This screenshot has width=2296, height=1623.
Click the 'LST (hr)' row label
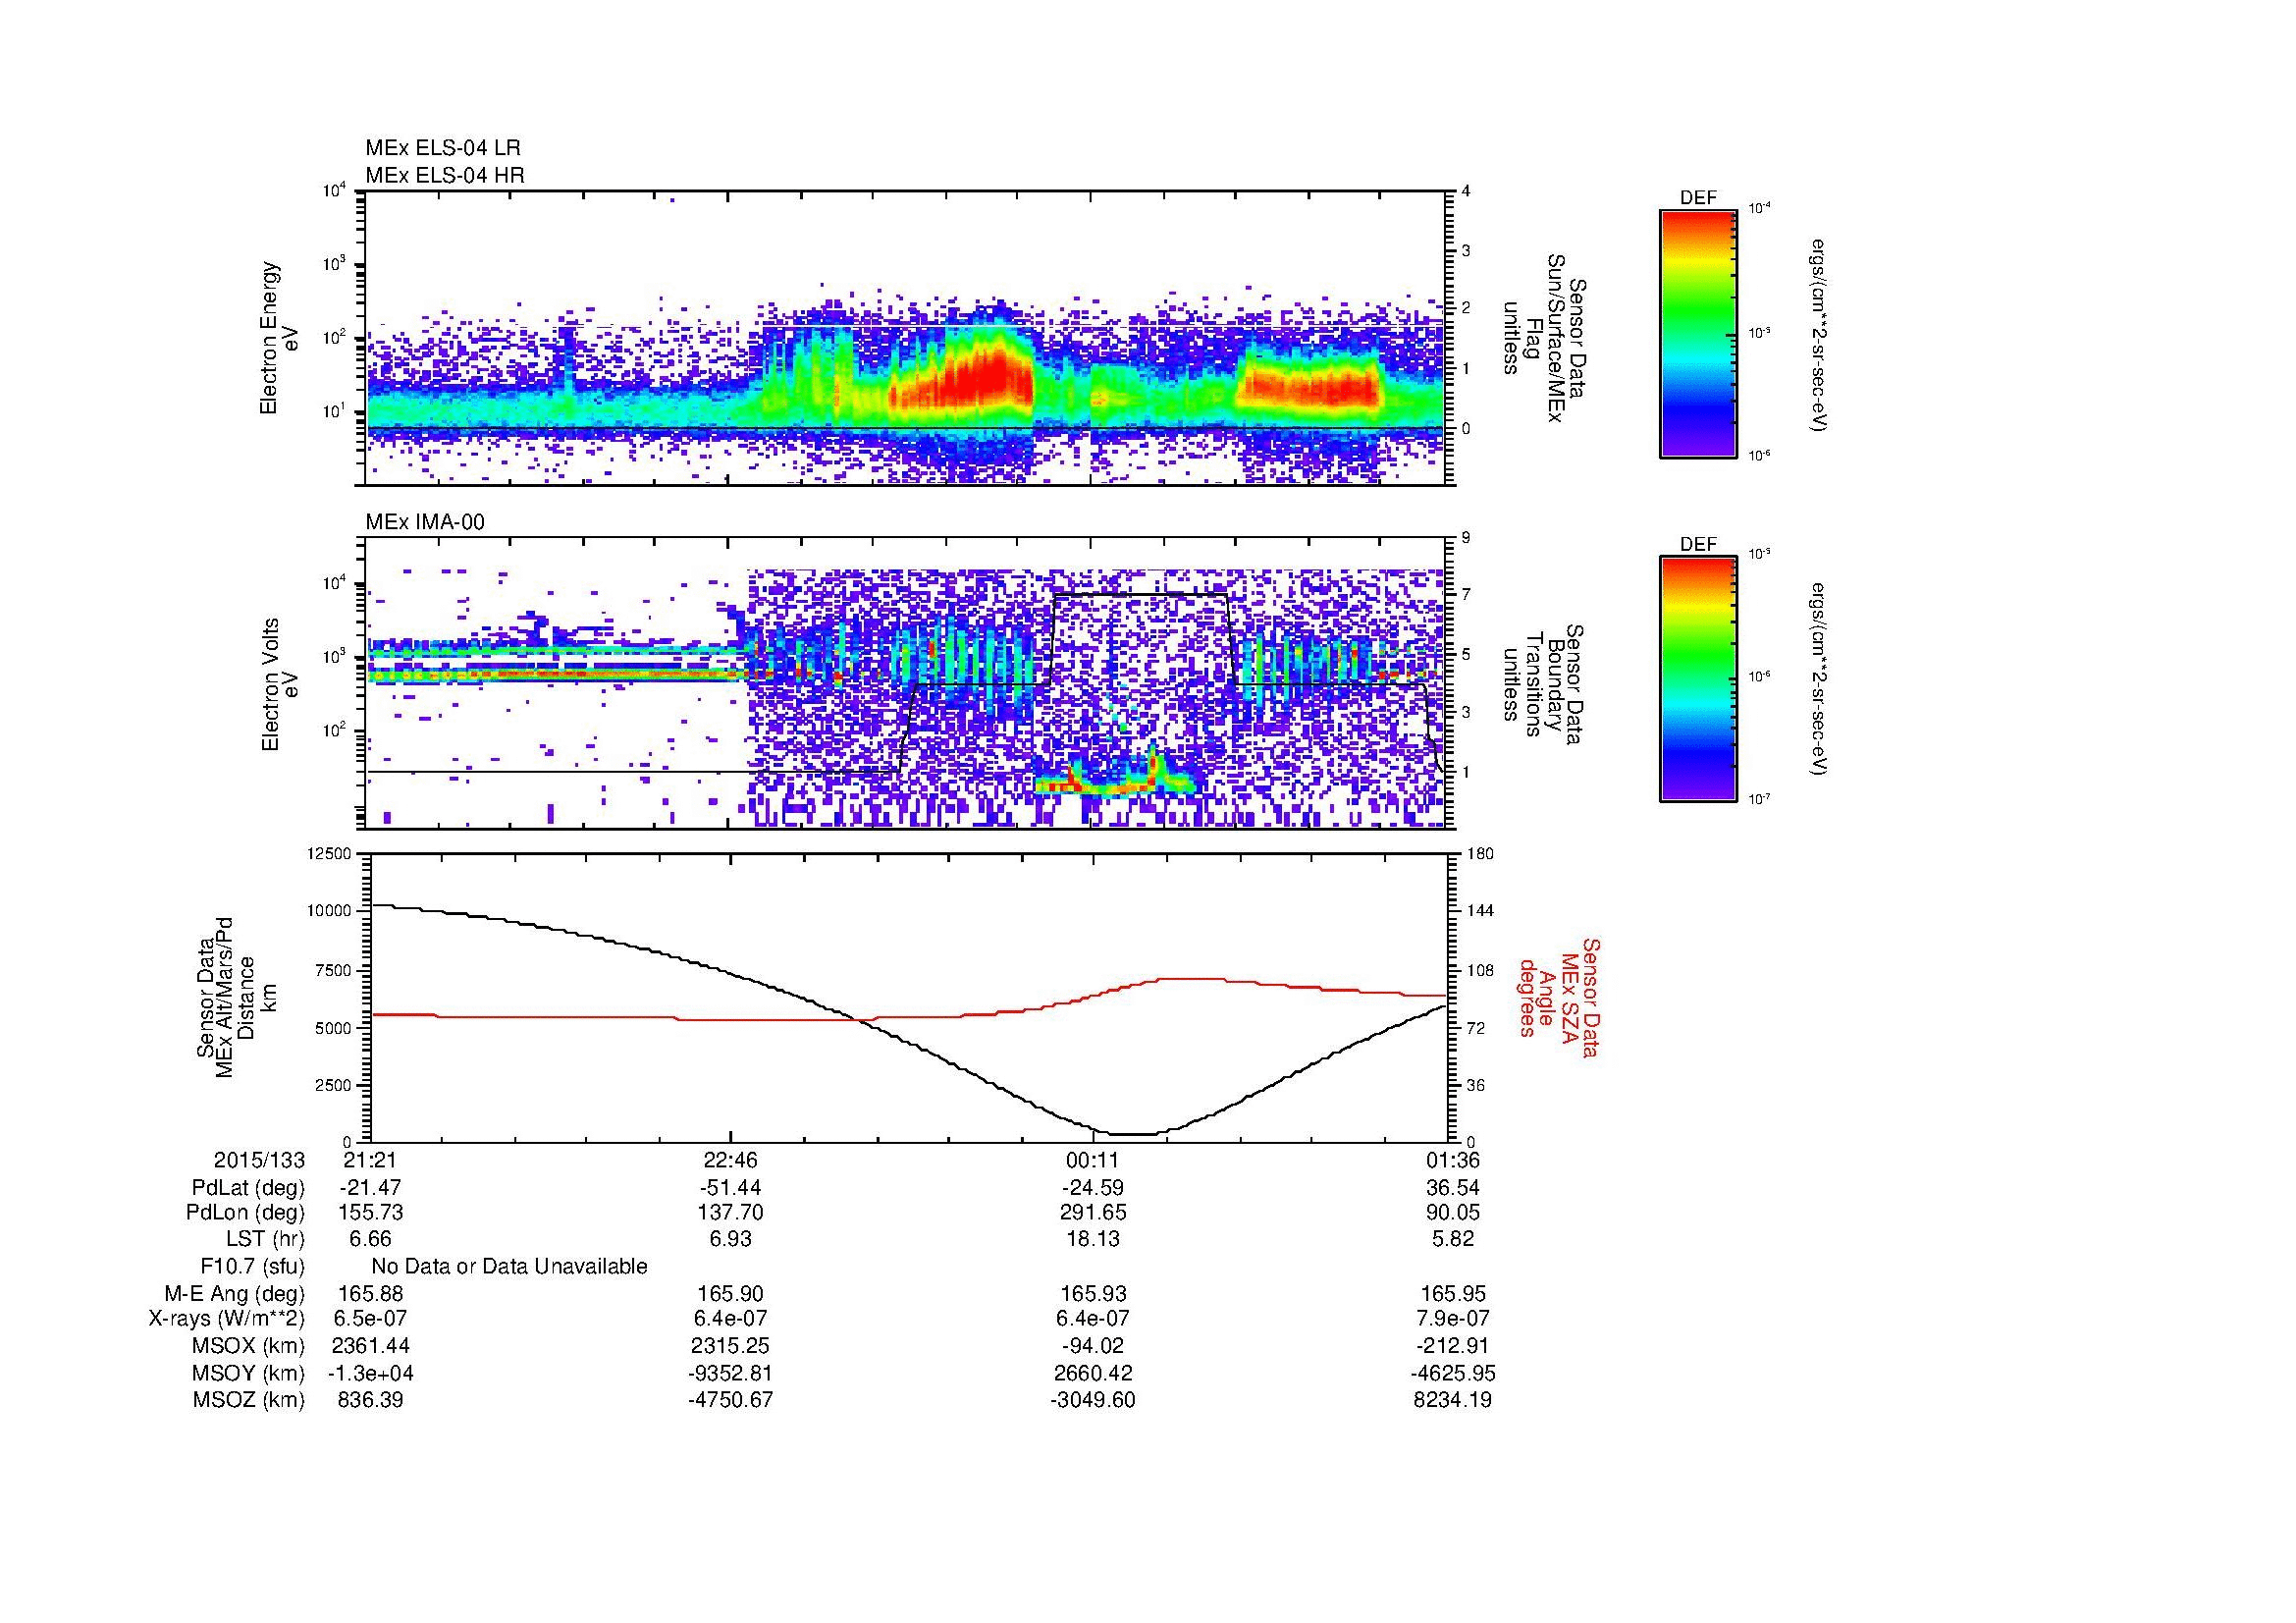tap(265, 1239)
